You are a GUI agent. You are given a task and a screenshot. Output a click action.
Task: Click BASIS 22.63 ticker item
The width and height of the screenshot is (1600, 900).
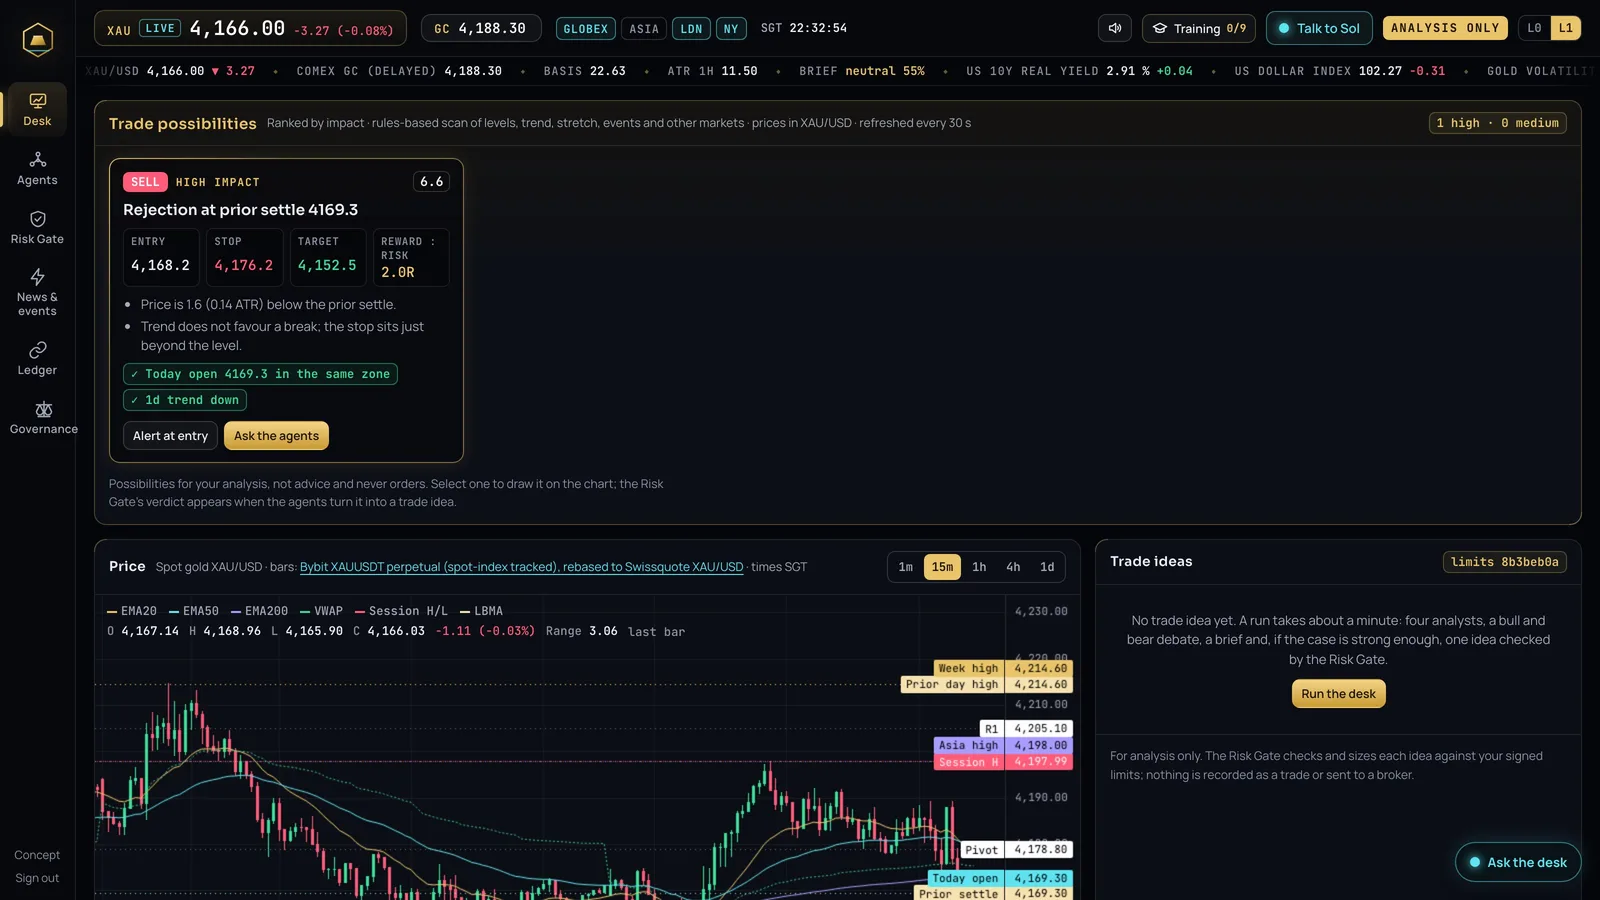(585, 71)
